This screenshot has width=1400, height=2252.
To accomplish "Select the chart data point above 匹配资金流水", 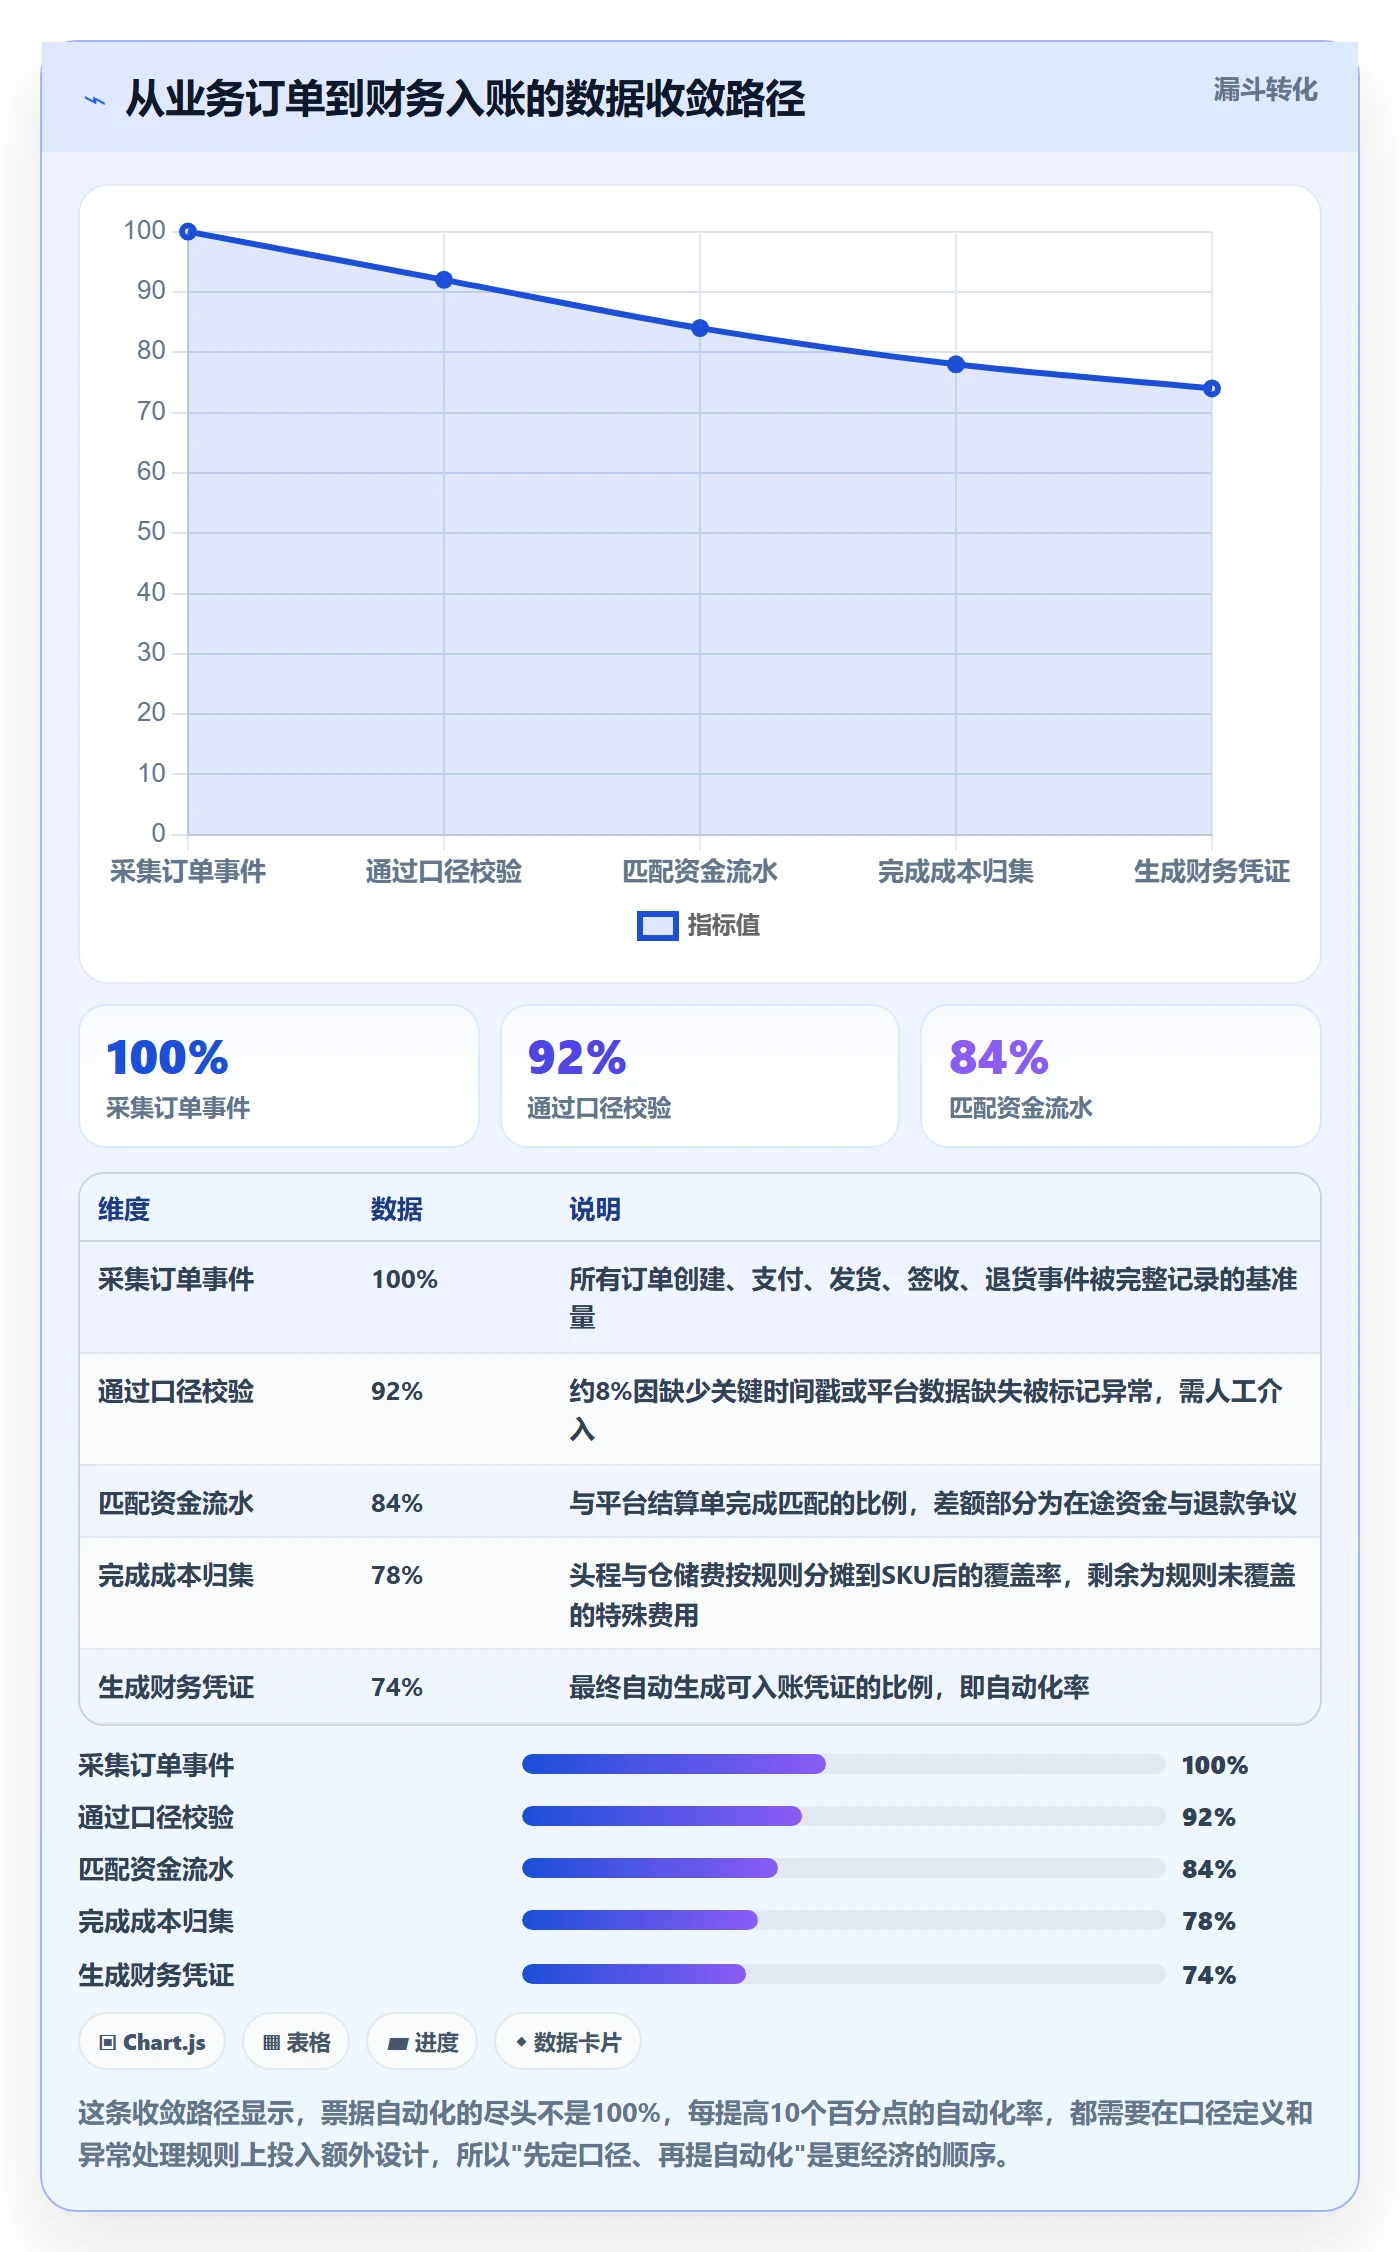I will coord(700,328).
